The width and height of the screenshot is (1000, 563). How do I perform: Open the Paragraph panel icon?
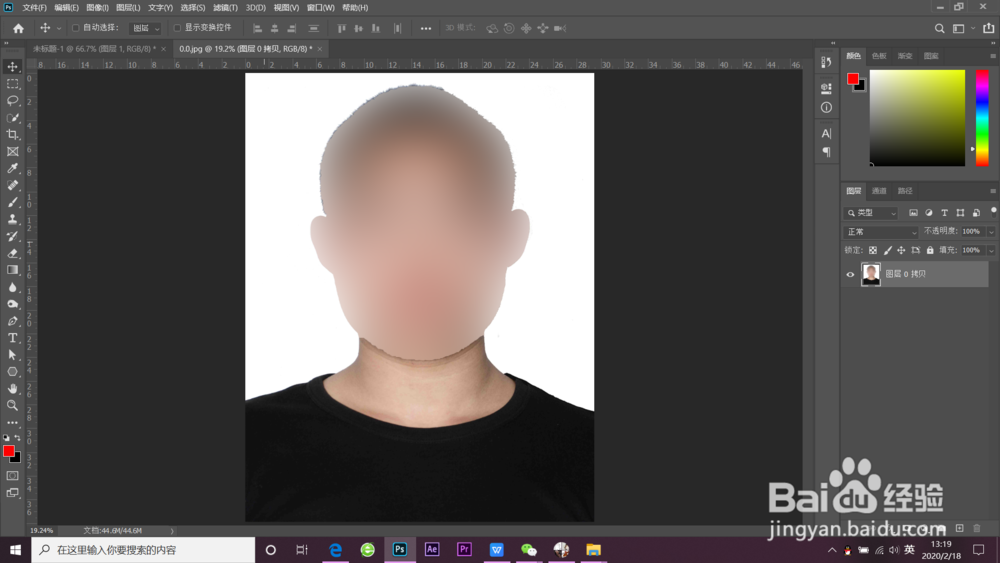tap(827, 152)
